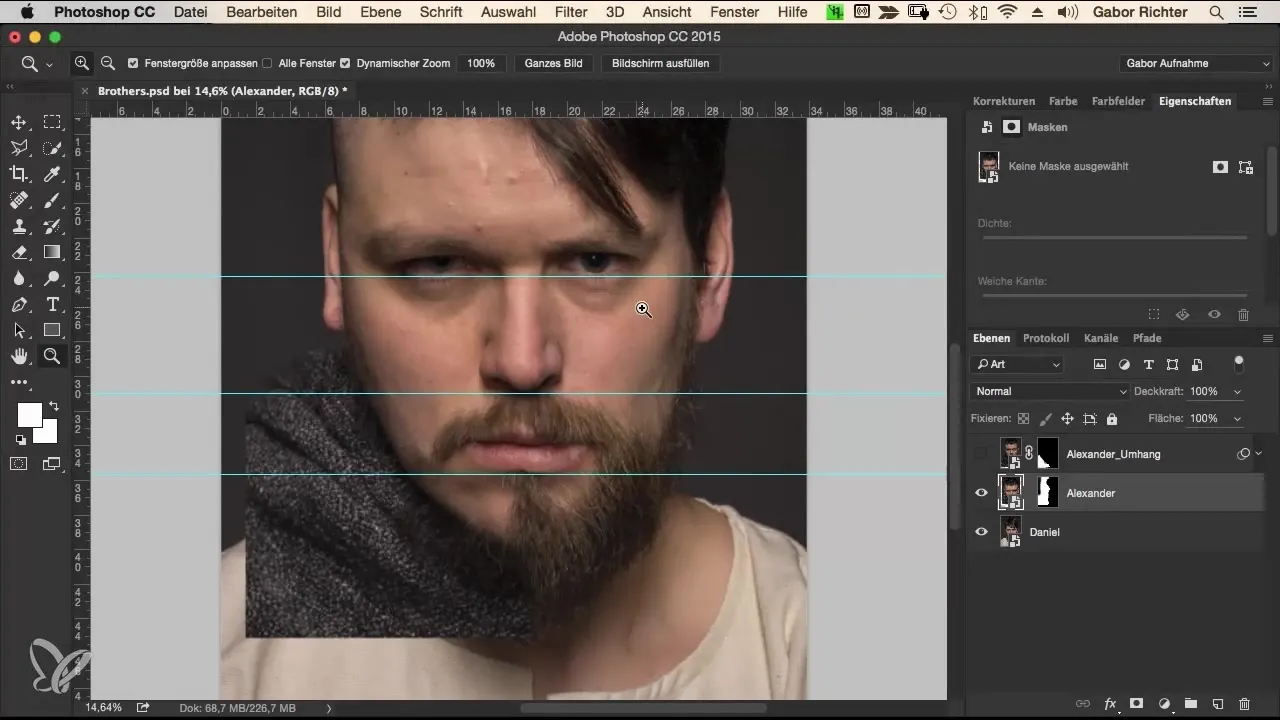The width and height of the screenshot is (1280, 720).
Task: Toggle lock position of the layer
Action: coord(1067,419)
